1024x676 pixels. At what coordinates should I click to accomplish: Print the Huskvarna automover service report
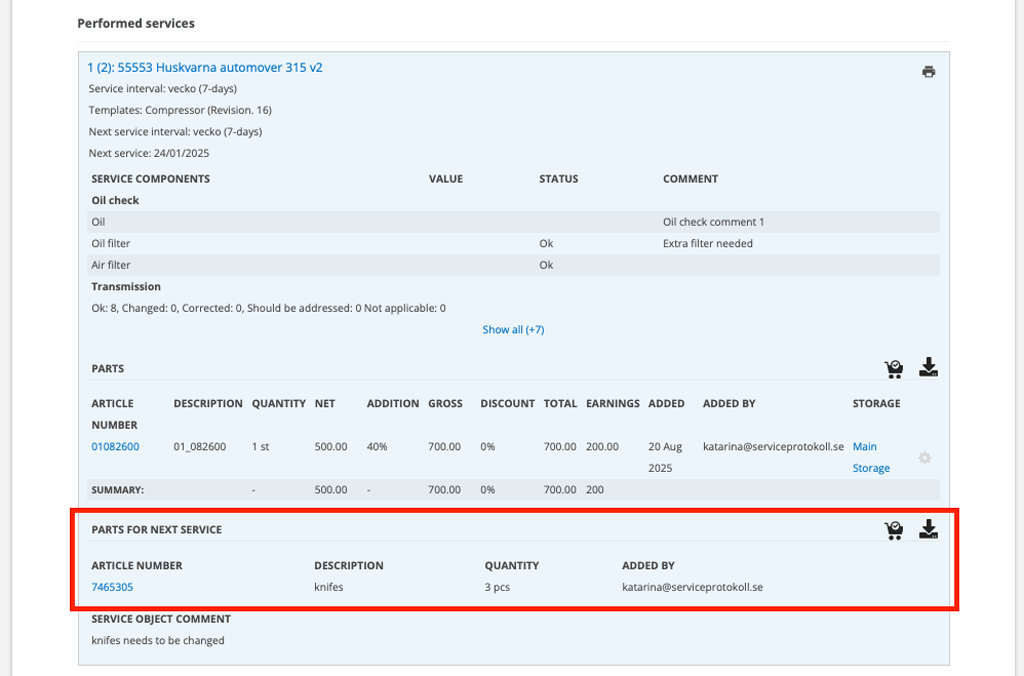[928, 72]
